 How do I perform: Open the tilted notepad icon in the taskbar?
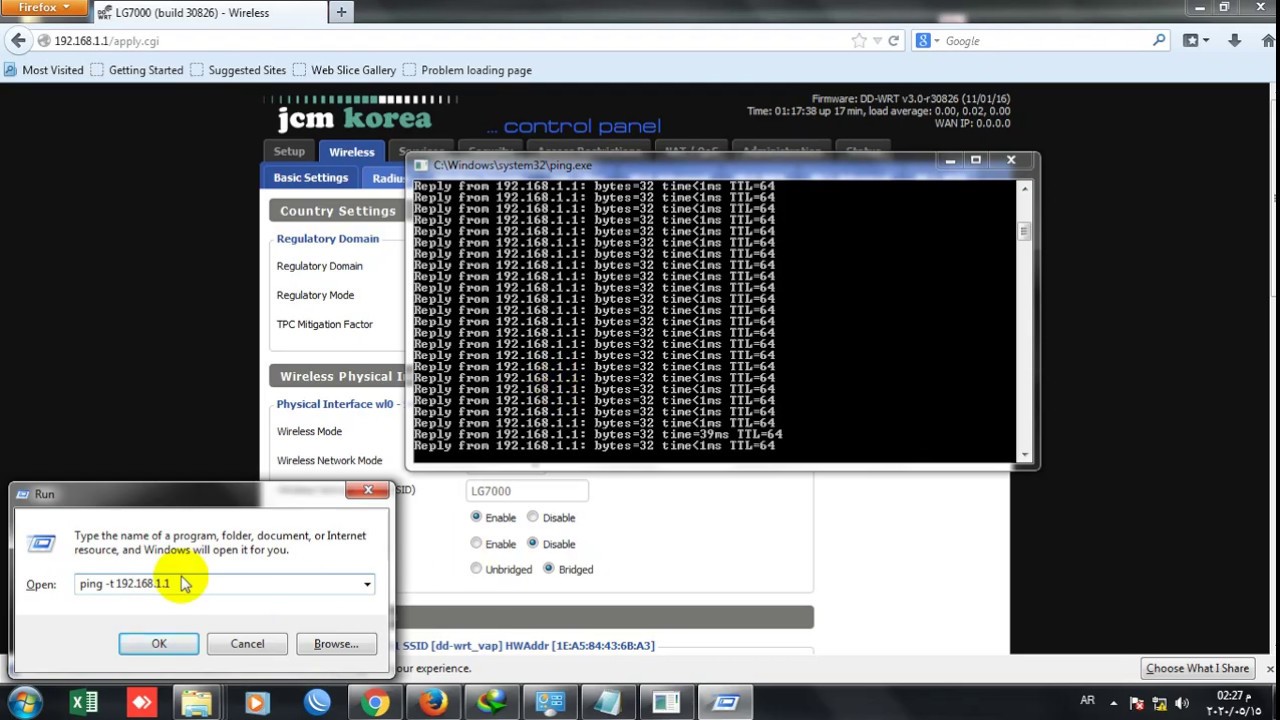[607, 703]
